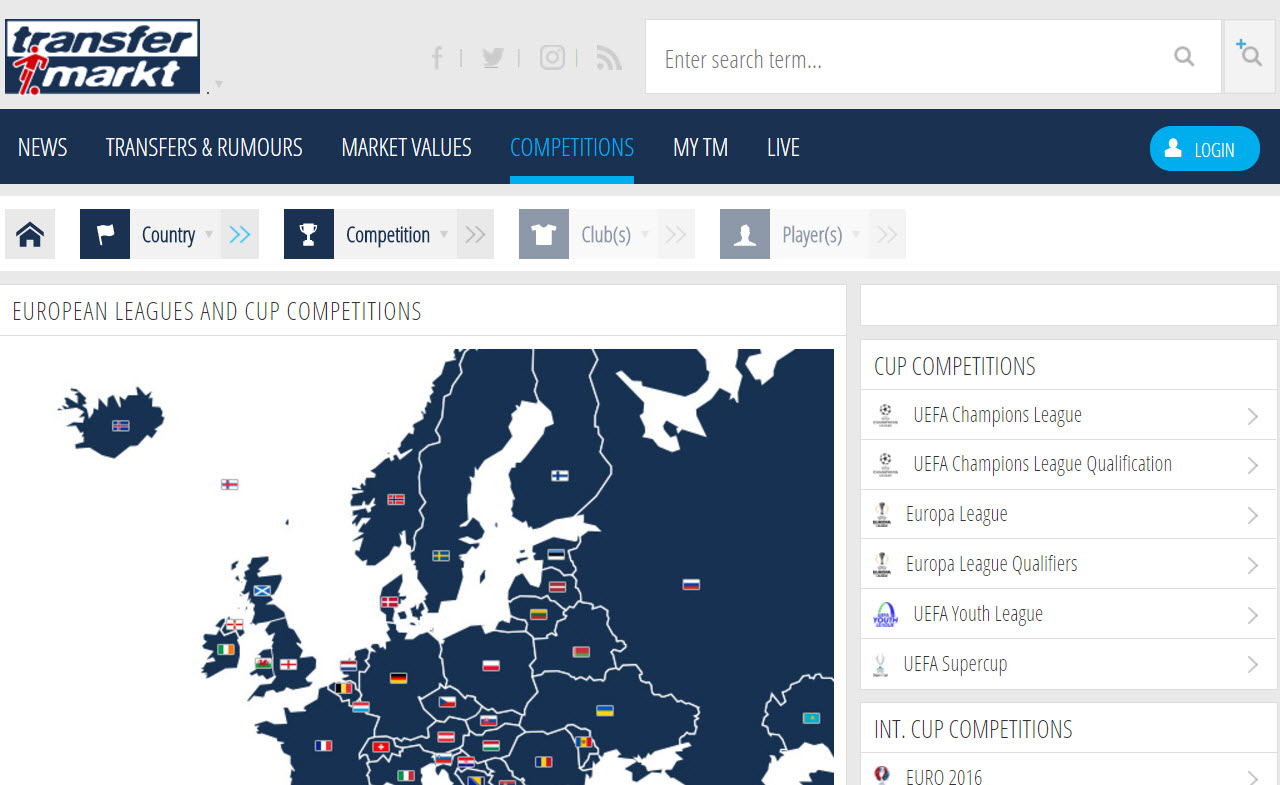Viewport: 1280px width, 785px height.
Task: Select the Norway flag on the map
Action: [x=396, y=499]
